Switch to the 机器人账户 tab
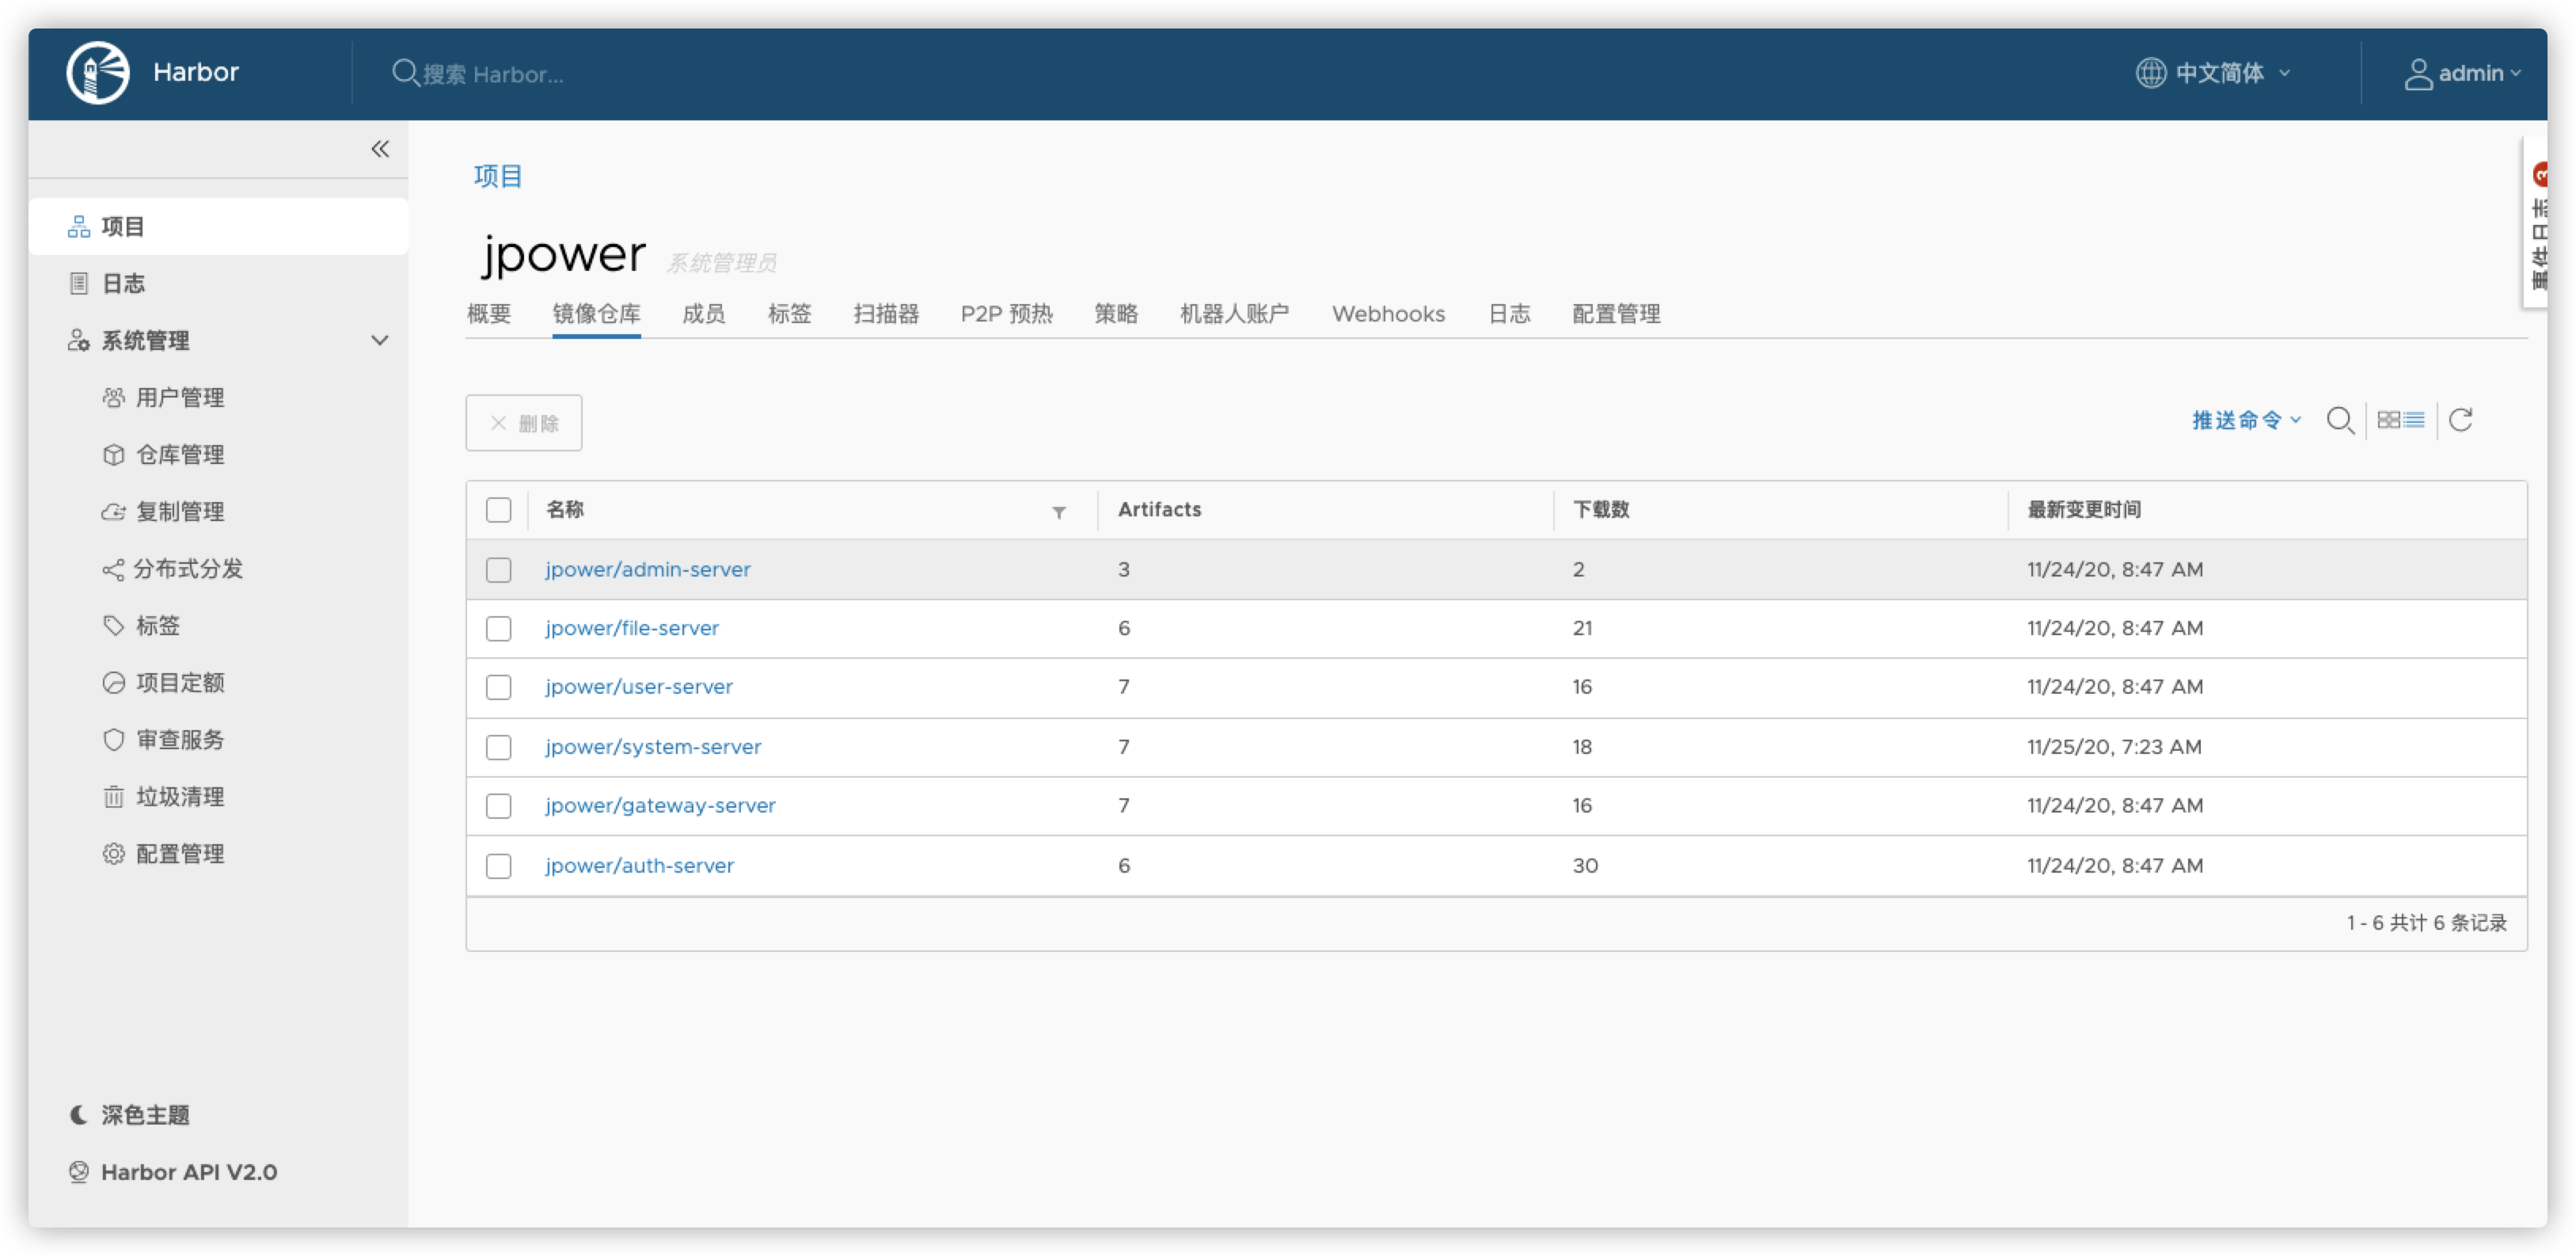 [x=1234, y=314]
